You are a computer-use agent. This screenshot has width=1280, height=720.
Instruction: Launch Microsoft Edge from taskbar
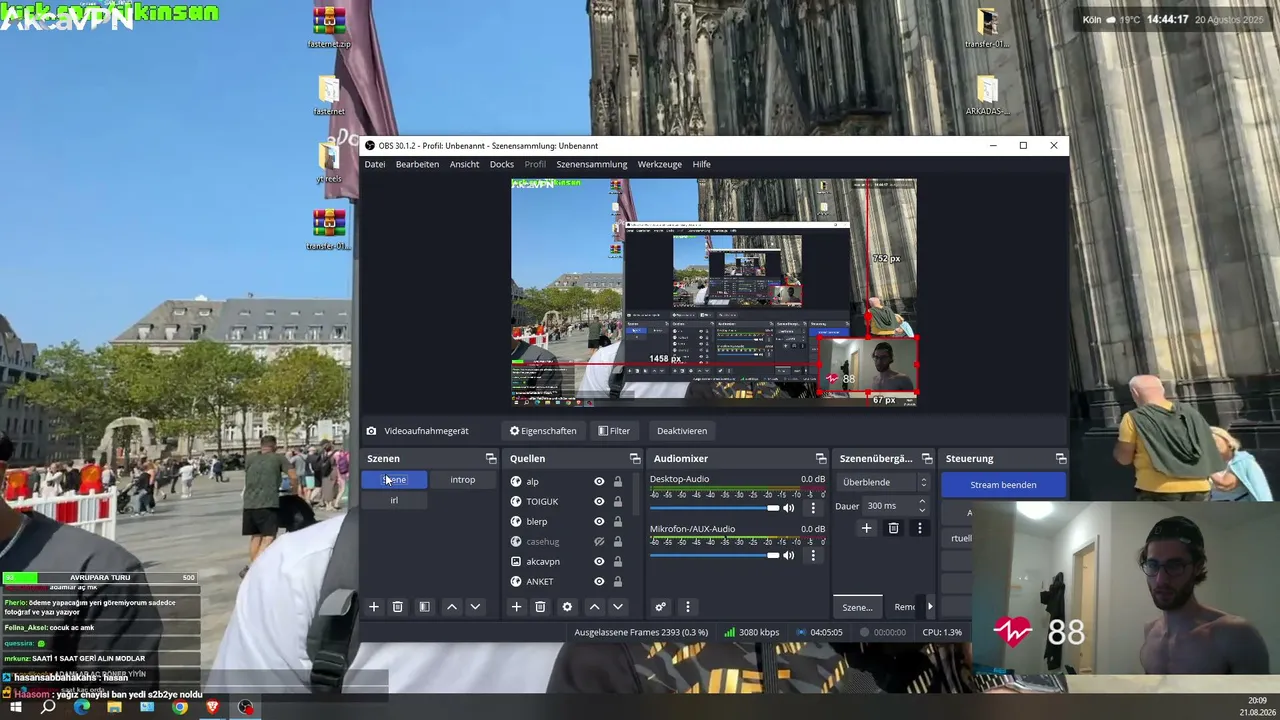click(x=82, y=707)
